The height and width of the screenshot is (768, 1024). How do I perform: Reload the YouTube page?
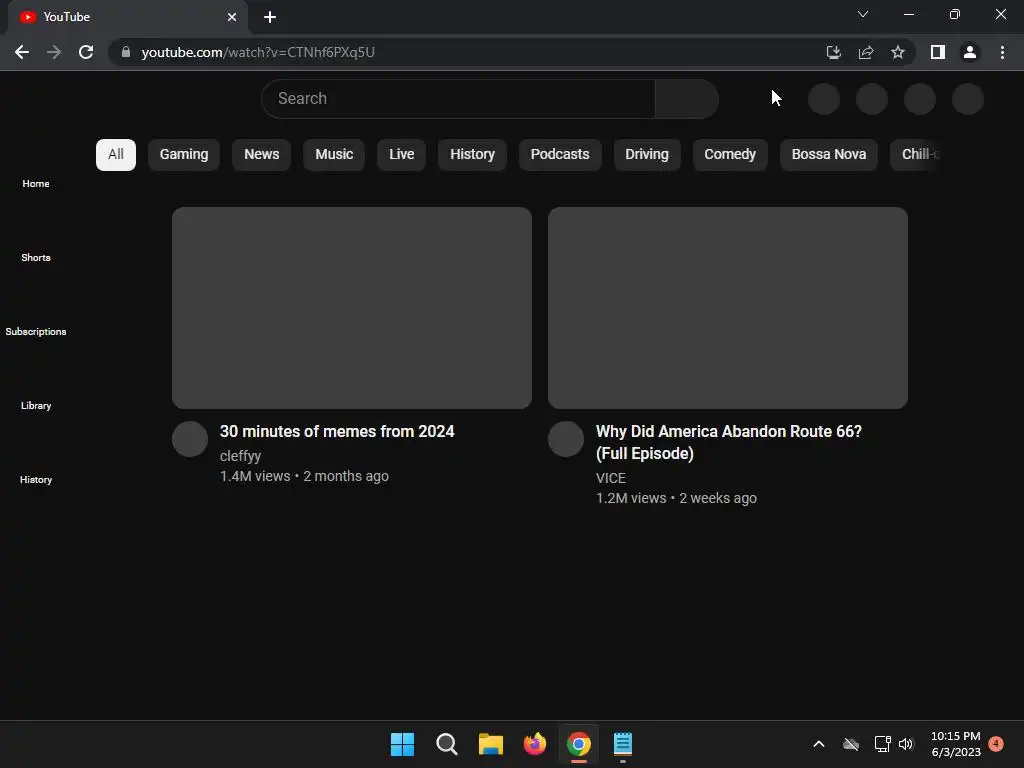pos(86,52)
